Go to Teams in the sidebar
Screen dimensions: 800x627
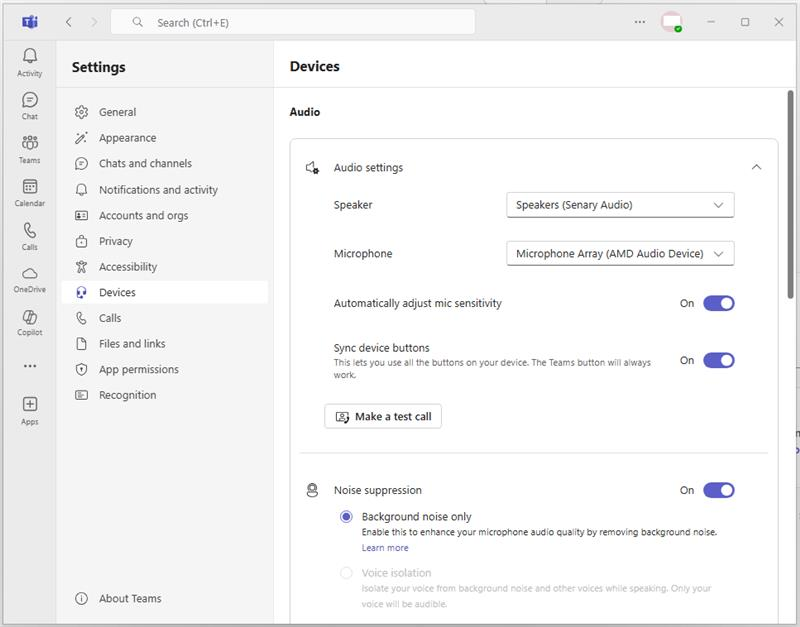[30, 149]
